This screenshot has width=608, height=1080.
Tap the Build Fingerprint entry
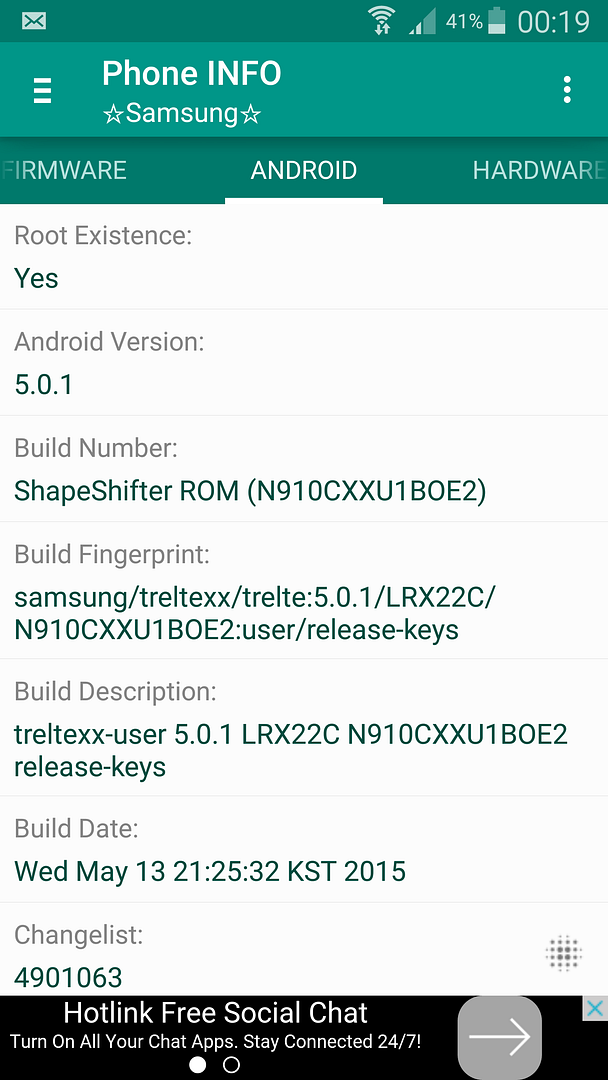[x=304, y=591]
